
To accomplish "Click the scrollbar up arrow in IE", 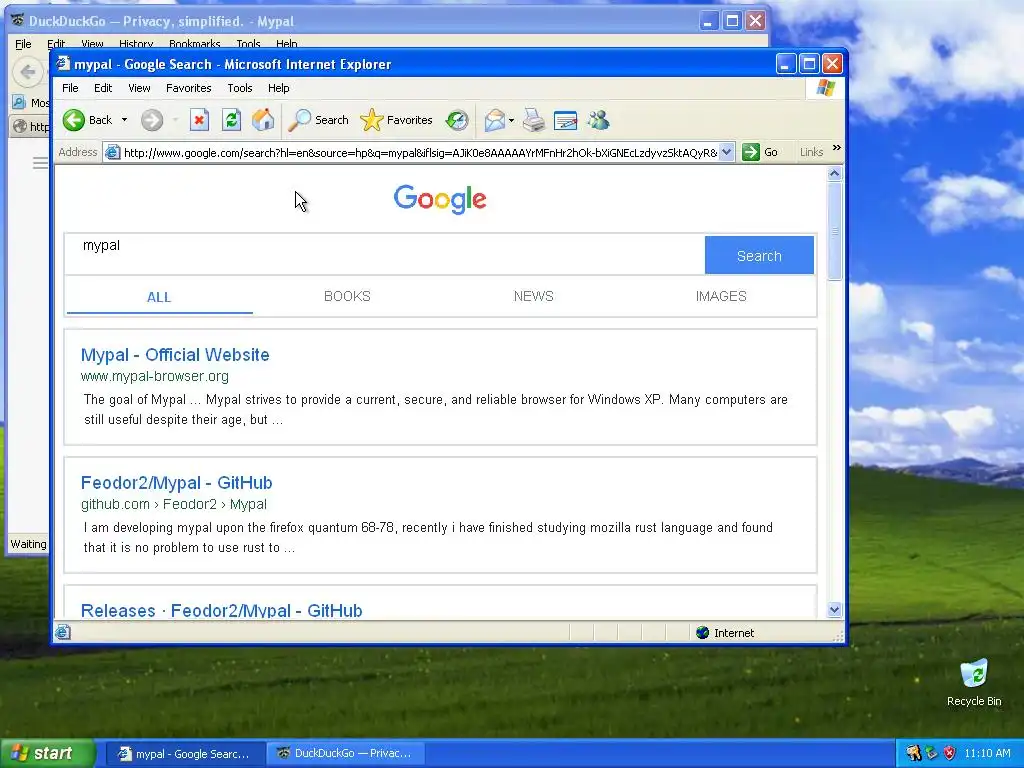I will point(834,174).
